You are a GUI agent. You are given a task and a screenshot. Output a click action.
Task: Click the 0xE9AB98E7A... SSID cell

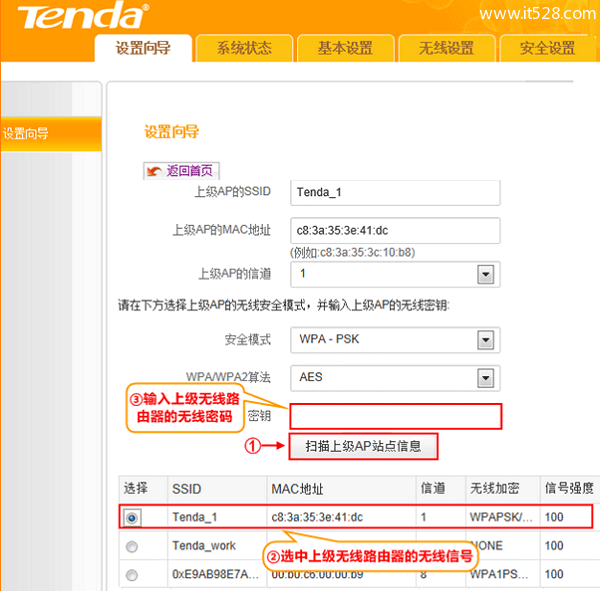click(x=215, y=574)
